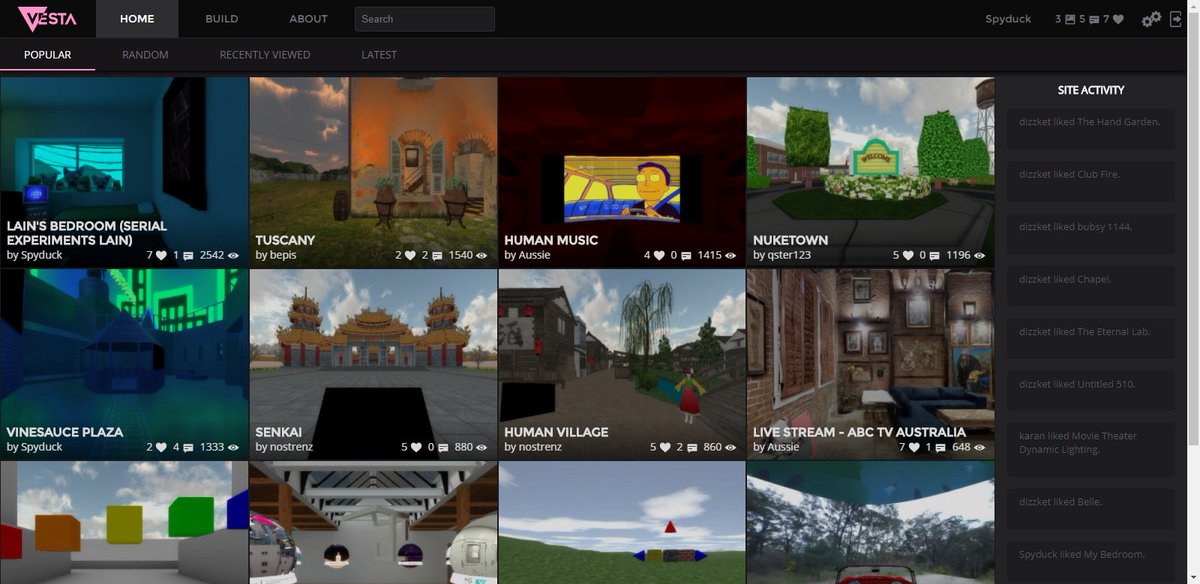Click the views eye icon on Nuketown
This screenshot has width=1200, height=584.
coord(981,255)
